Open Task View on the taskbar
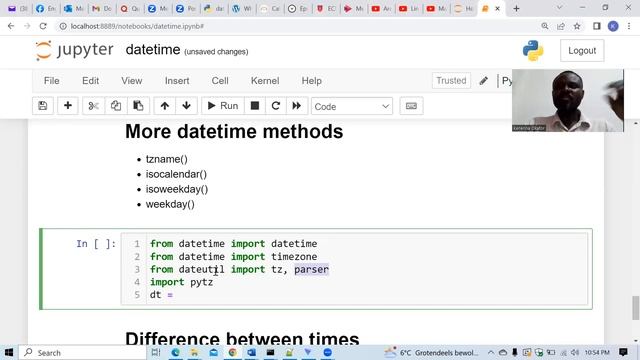The image size is (640, 360). [156, 352]
